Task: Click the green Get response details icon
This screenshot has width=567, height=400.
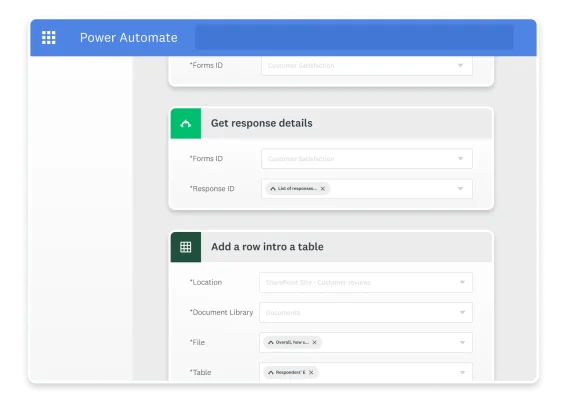Action: pos(186,123)
